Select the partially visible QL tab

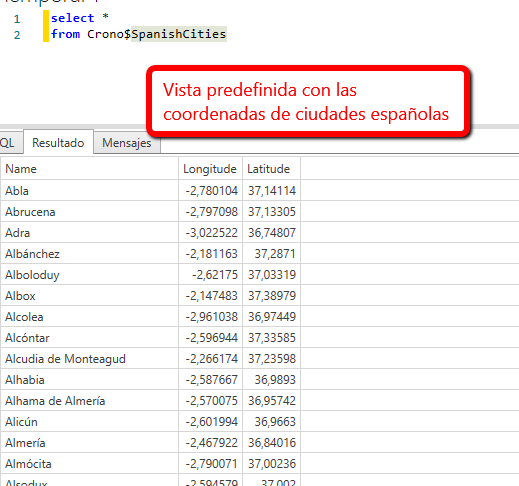8,143
